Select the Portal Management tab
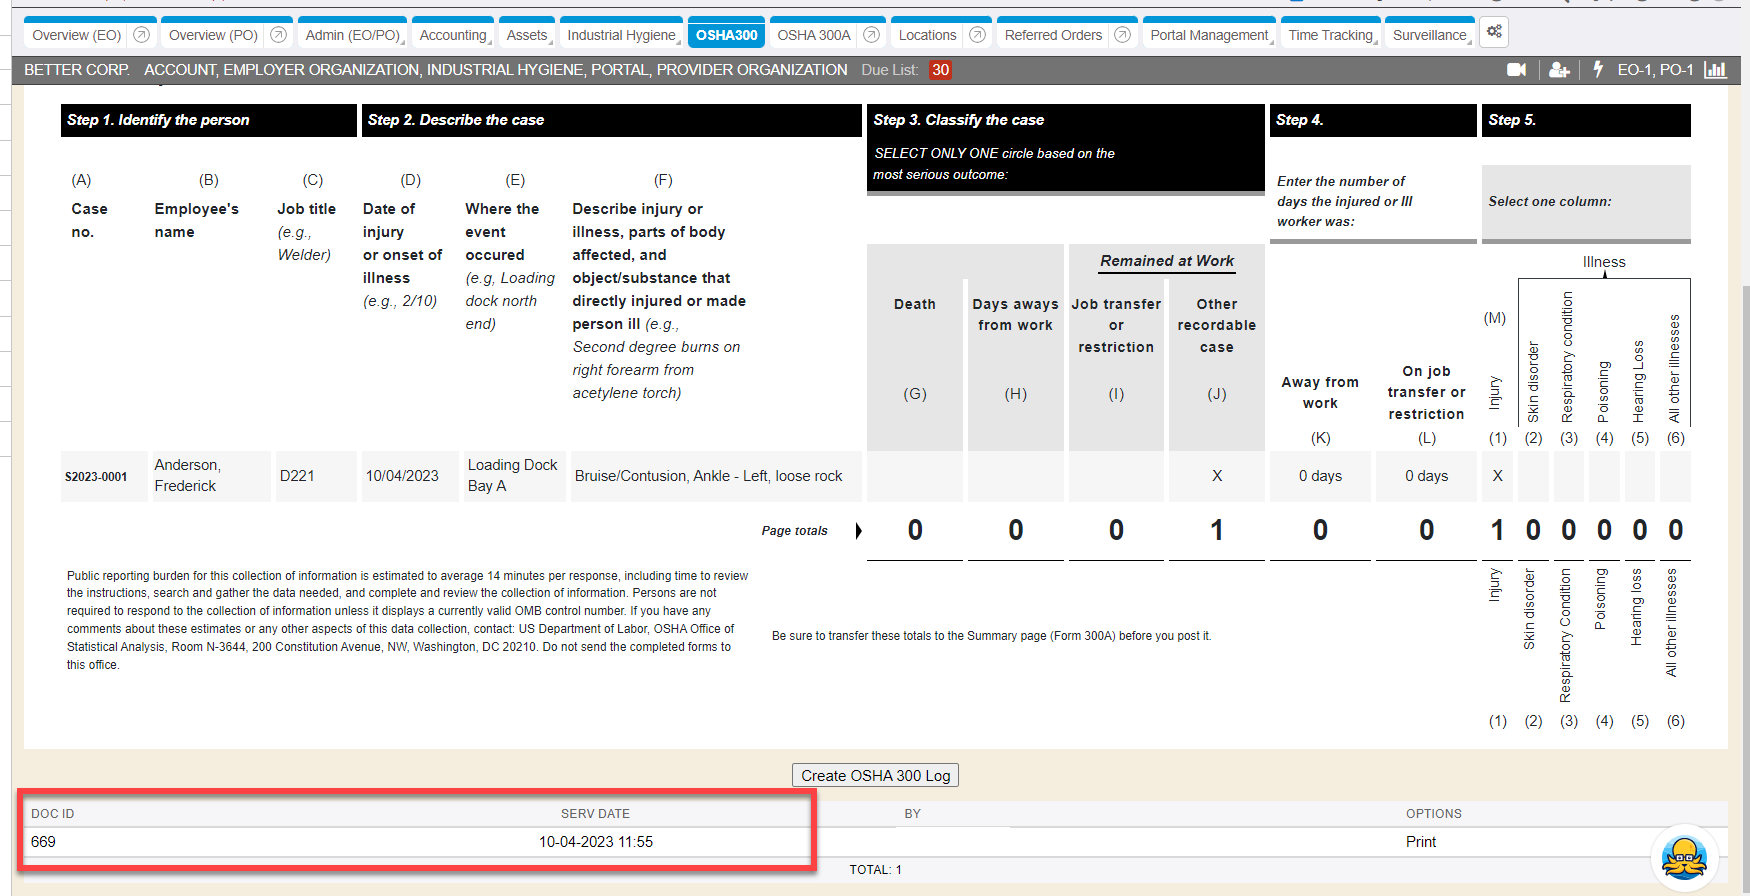This screenshot has height=896, width=1750. (x=1209, y=35)
